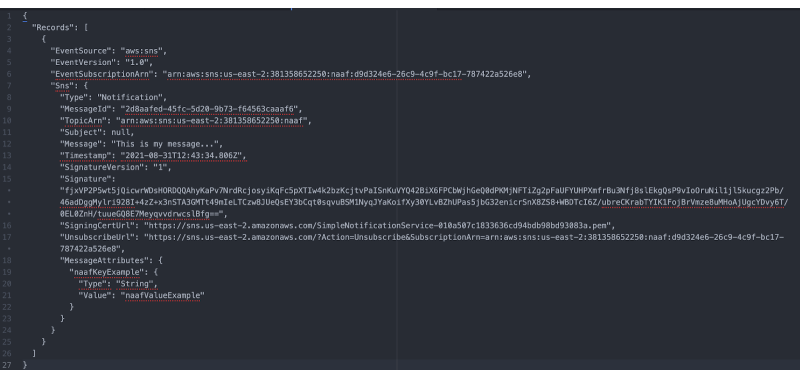This screenshot has height=370, width=800.
Task: Click the "Type" key on line 20
Action: [x=92, y=284]
